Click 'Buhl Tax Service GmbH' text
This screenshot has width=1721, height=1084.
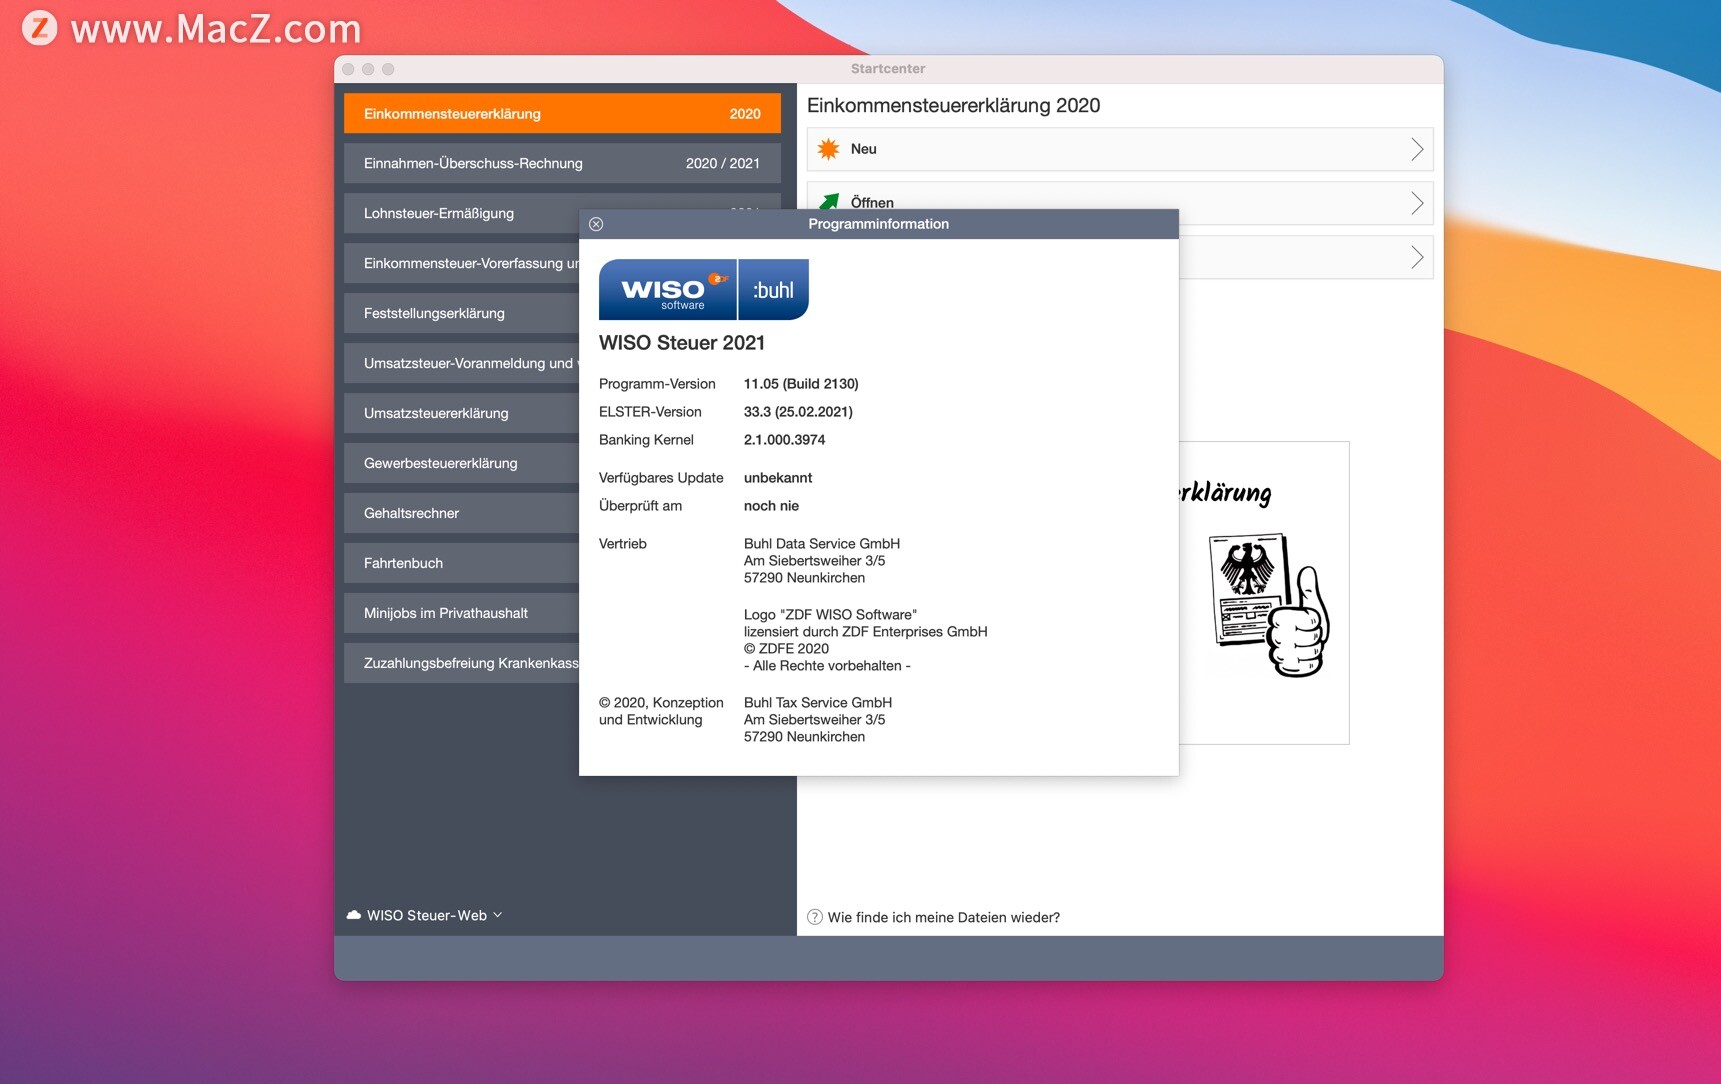coord(818,703)
